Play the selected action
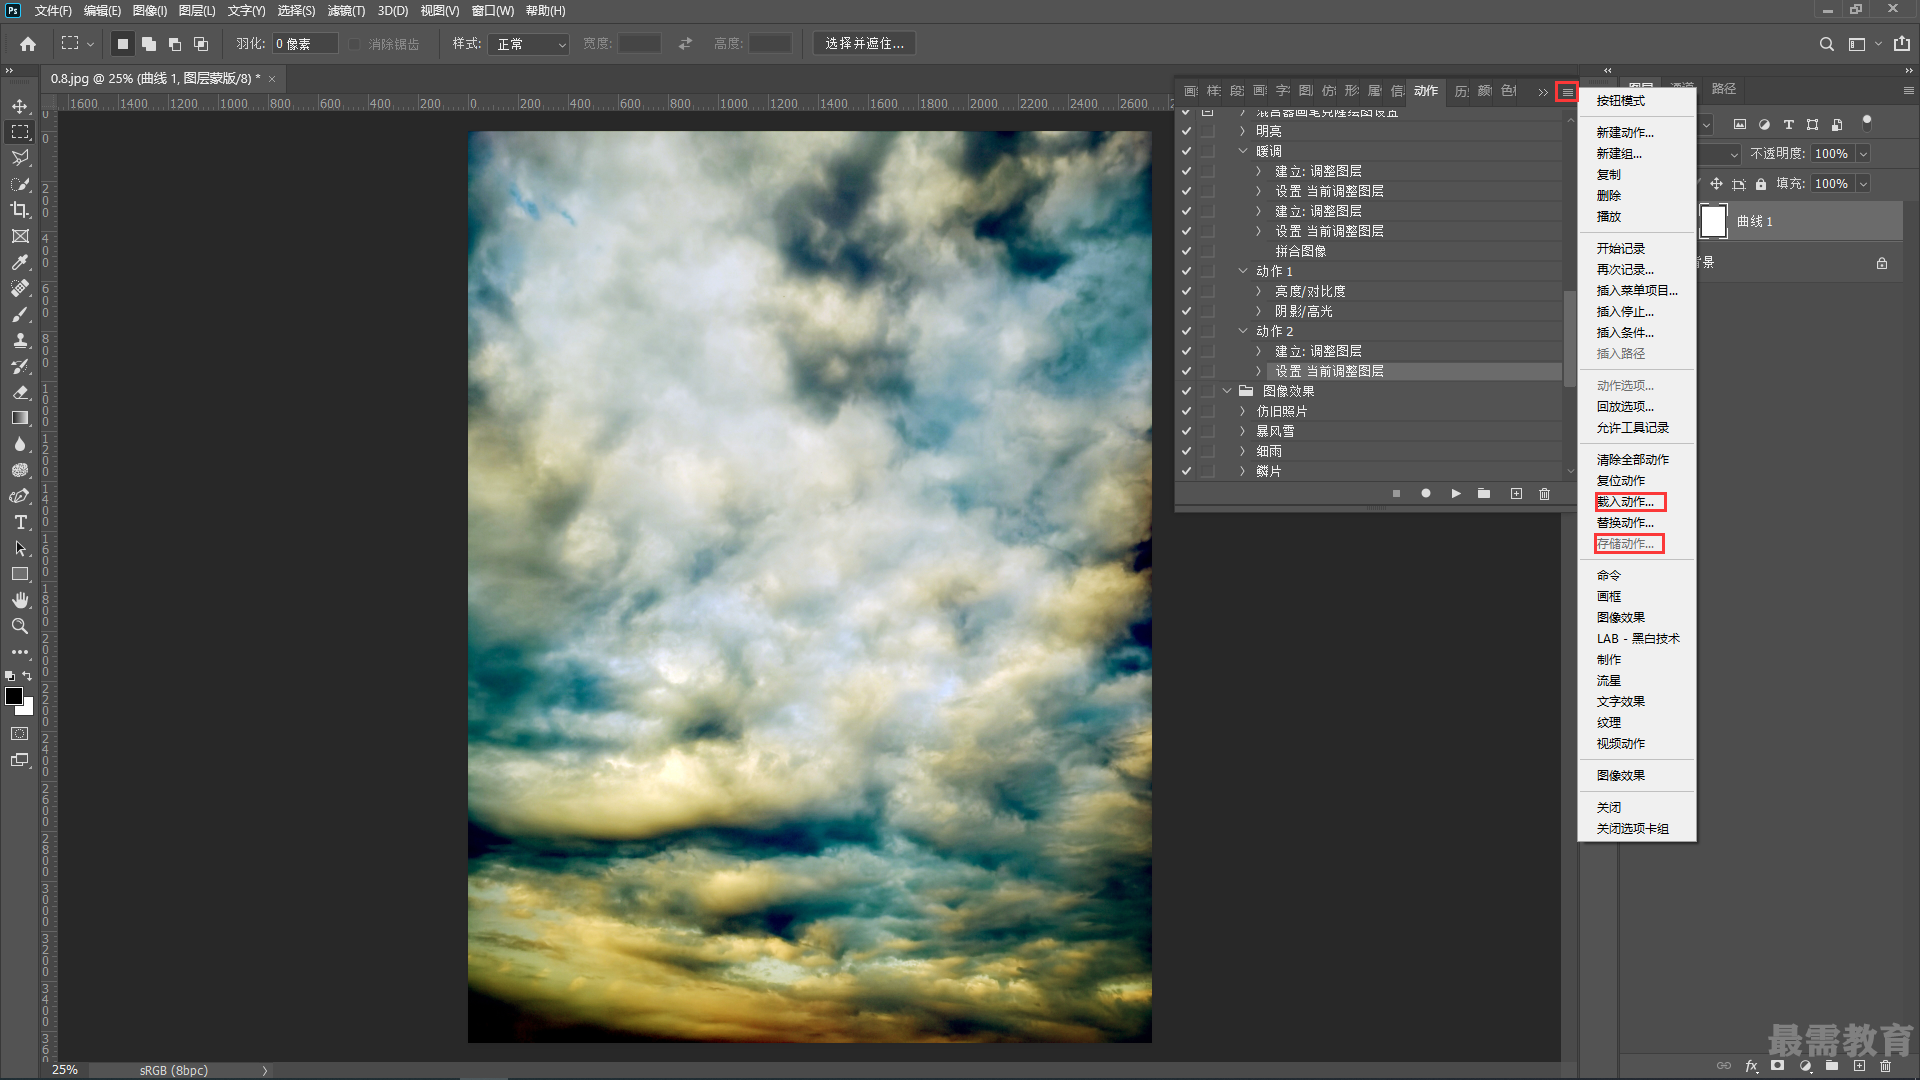This screenshot has width=1920, height=1080. tap(1456, 494)
